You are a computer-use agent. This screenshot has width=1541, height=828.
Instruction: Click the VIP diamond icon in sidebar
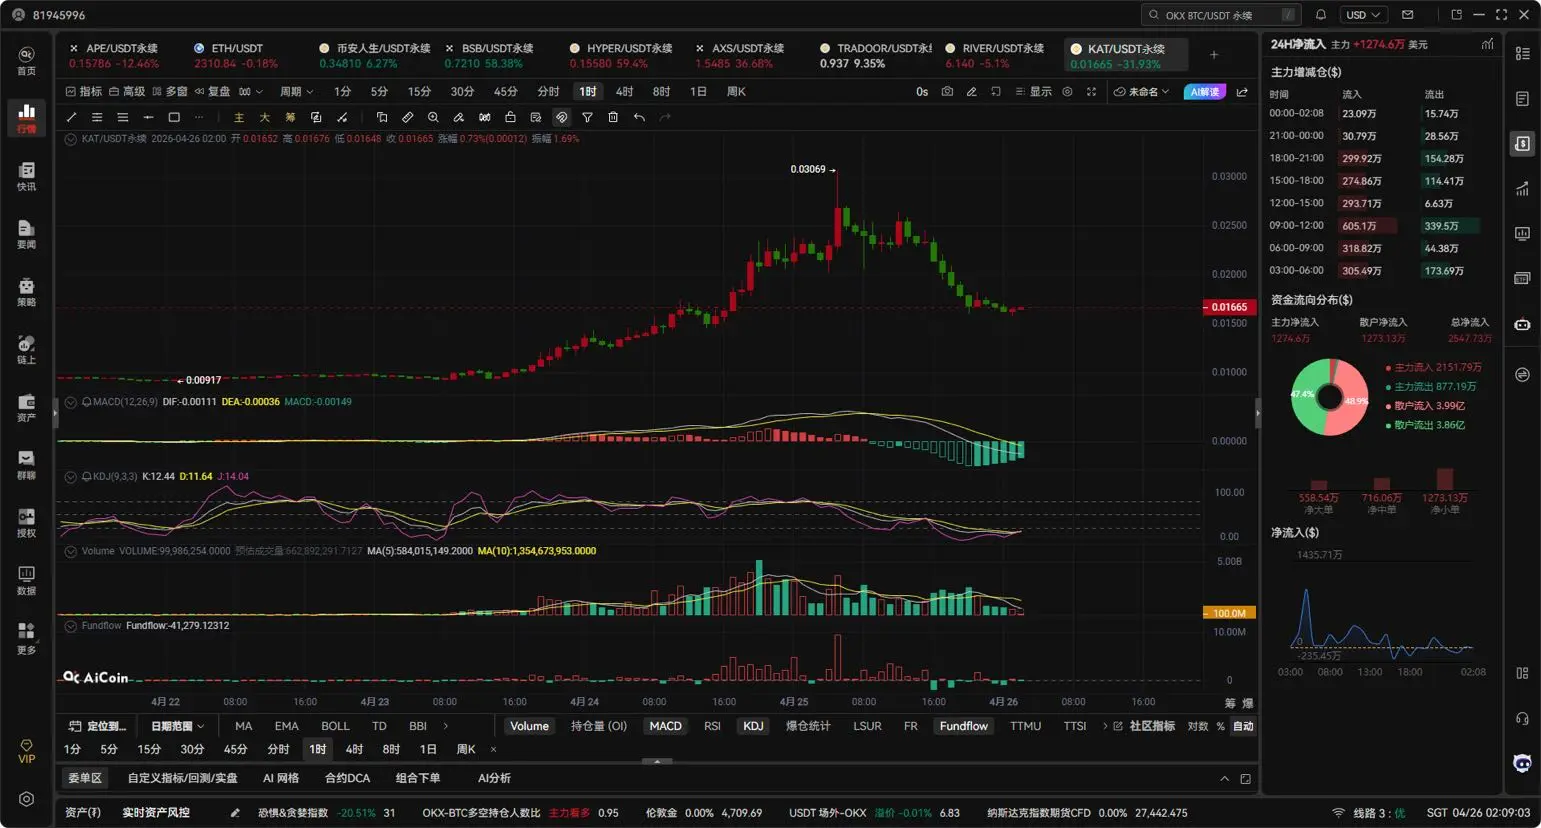27,751
